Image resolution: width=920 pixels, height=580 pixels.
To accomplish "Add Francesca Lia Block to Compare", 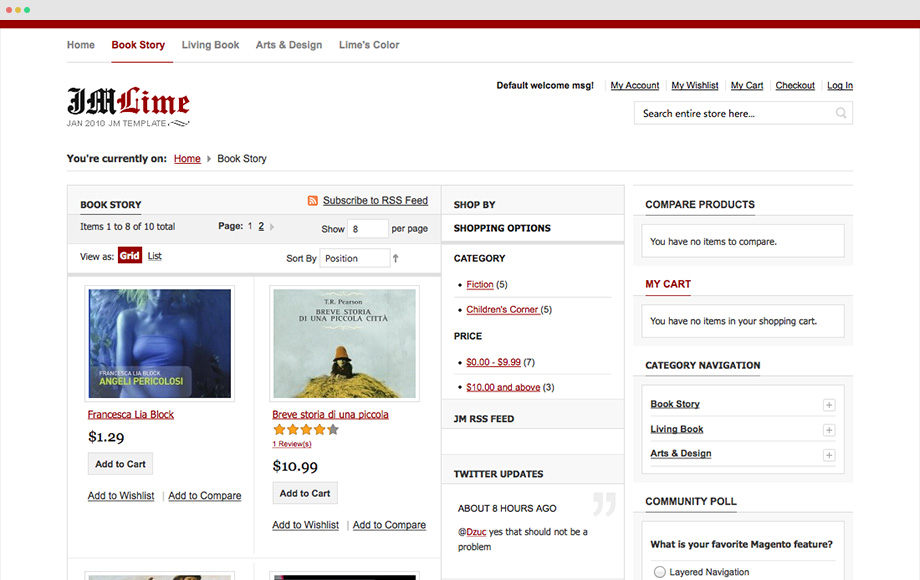I will click(x=205, y=496).
